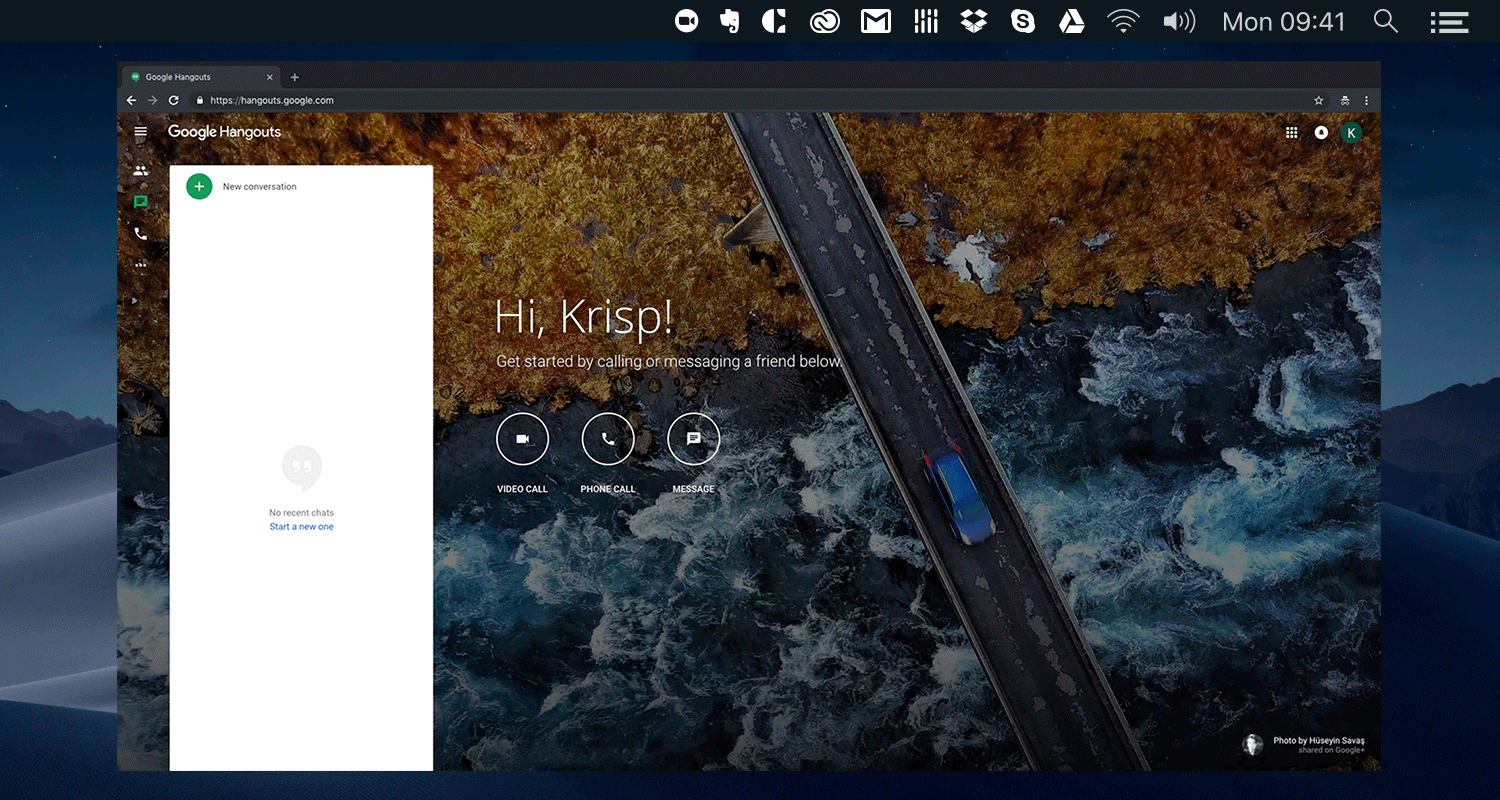Open the Google apps grid
This screenshot has width=1500, height=800.
click(1292, 132)
